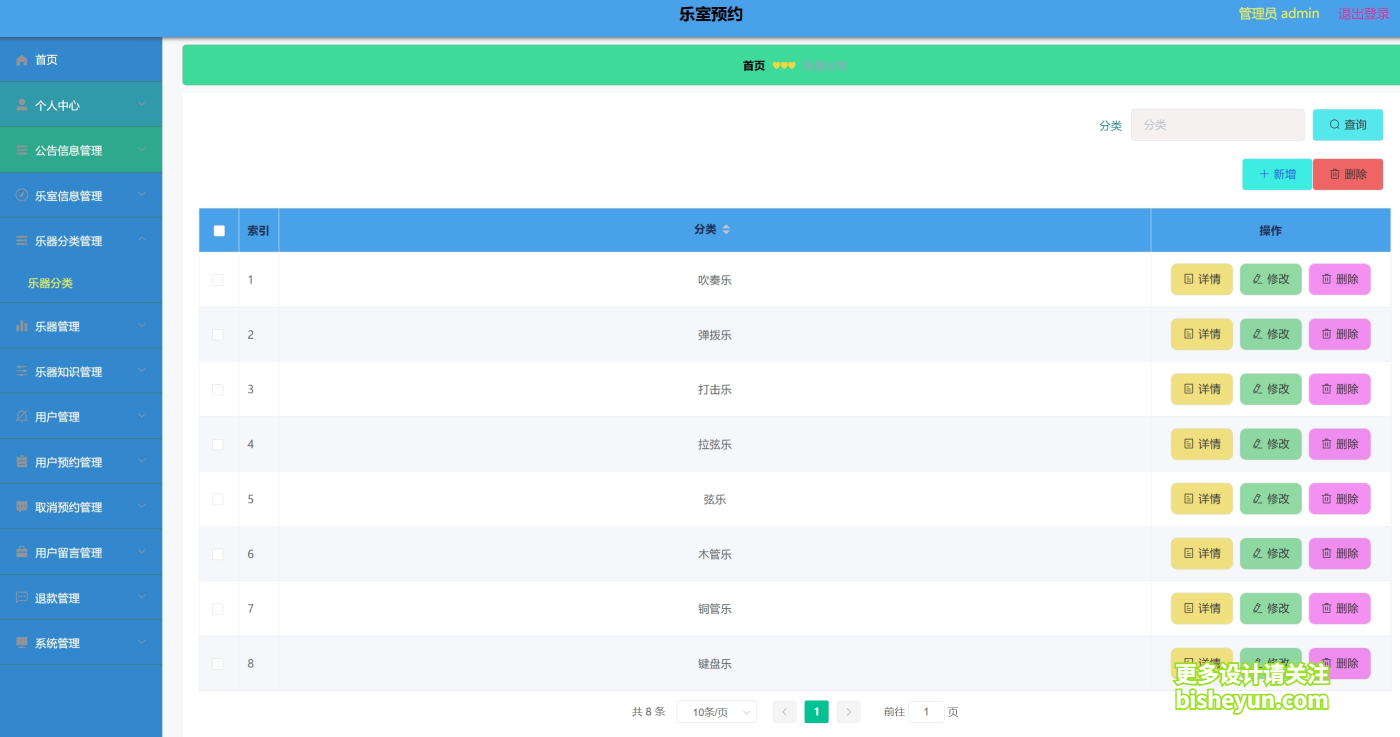View 详情 of the 弦乐 row
The height and width of the screenshot is (737, 1400).
pos(1202,498)
